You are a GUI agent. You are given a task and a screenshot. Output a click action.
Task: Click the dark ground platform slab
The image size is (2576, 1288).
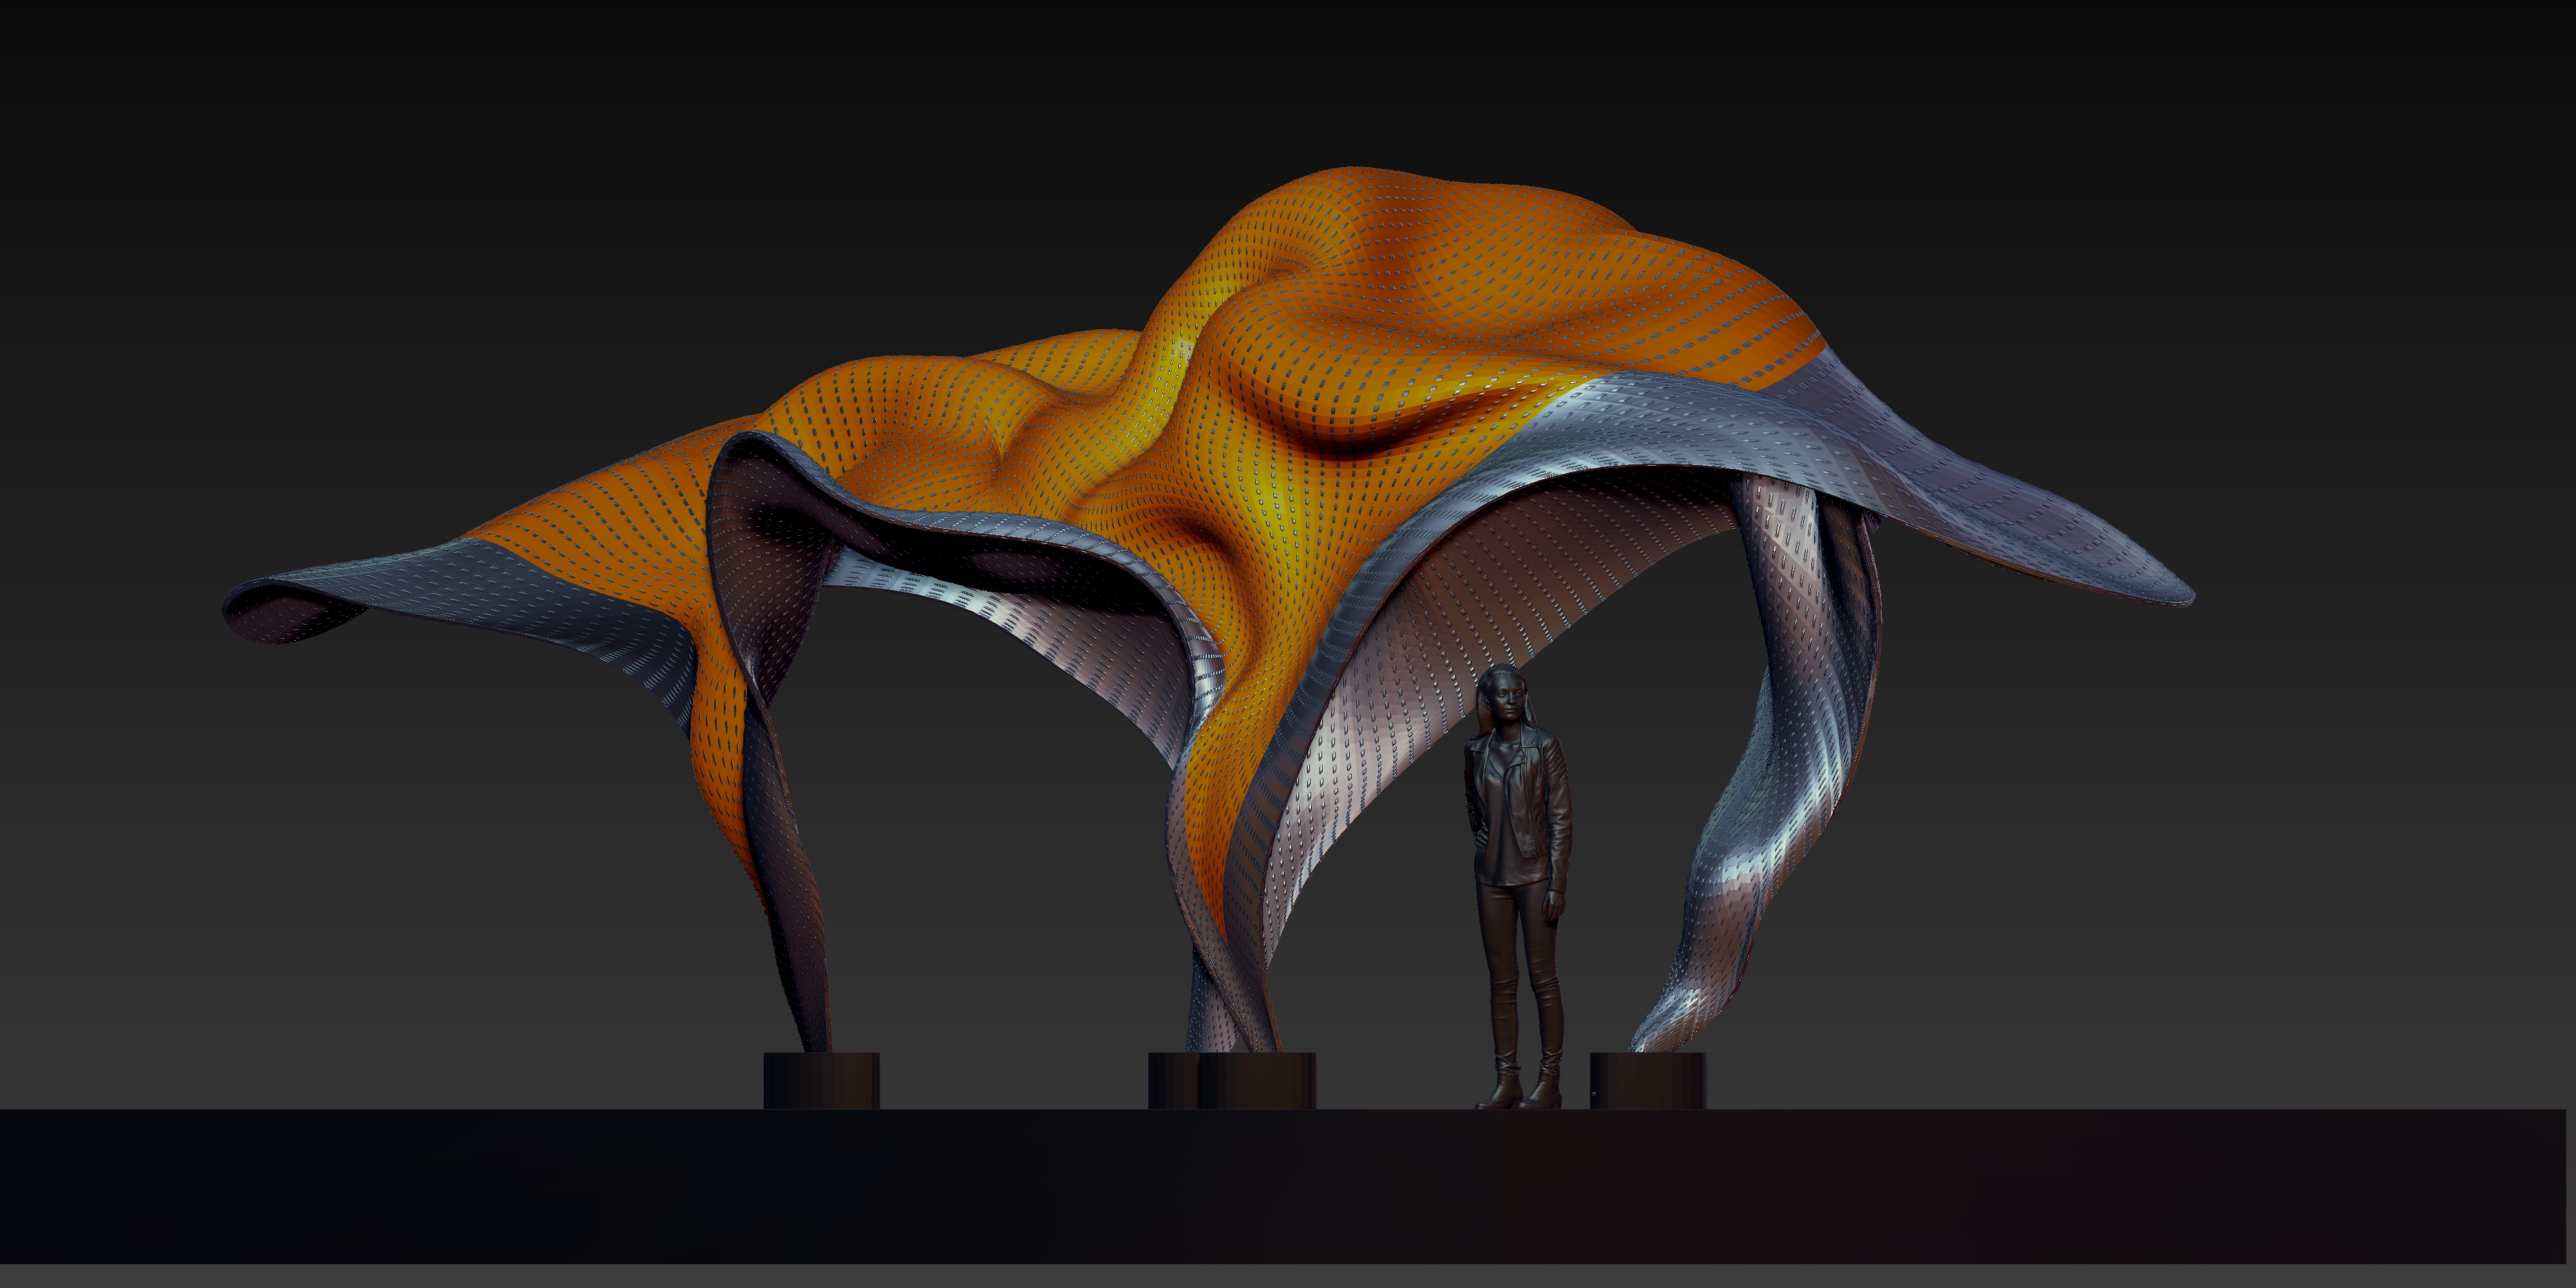point(1283,1186)
